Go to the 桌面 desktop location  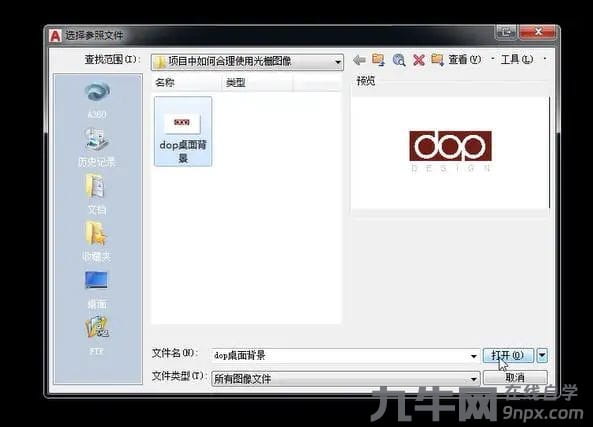(97, 289)
